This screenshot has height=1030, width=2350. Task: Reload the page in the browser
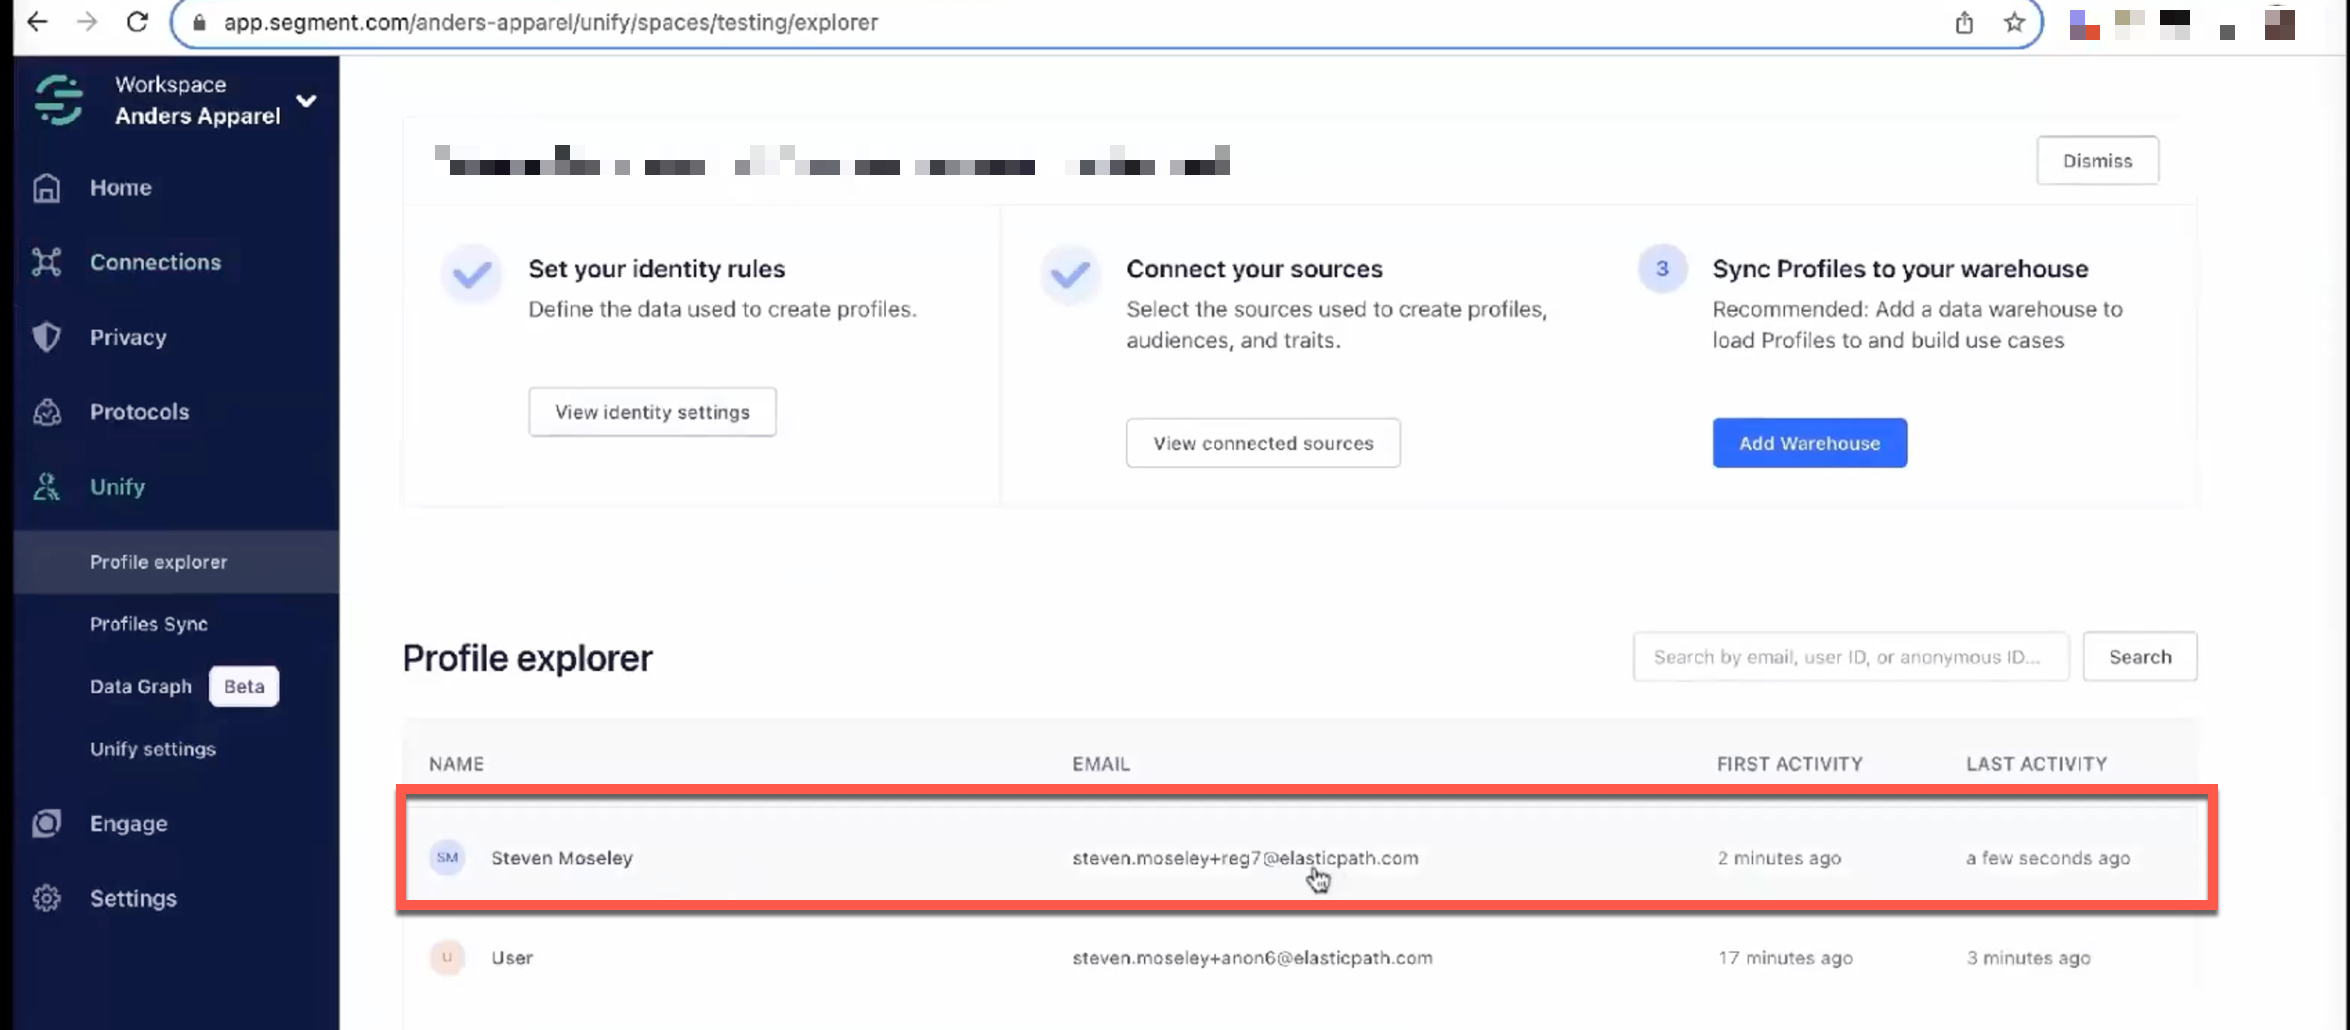[138, 21]
